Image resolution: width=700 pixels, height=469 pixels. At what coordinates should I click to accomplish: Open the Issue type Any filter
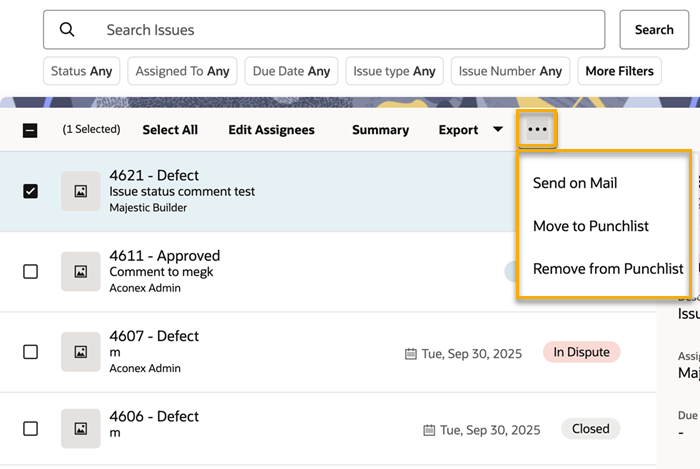coord(395,71)
